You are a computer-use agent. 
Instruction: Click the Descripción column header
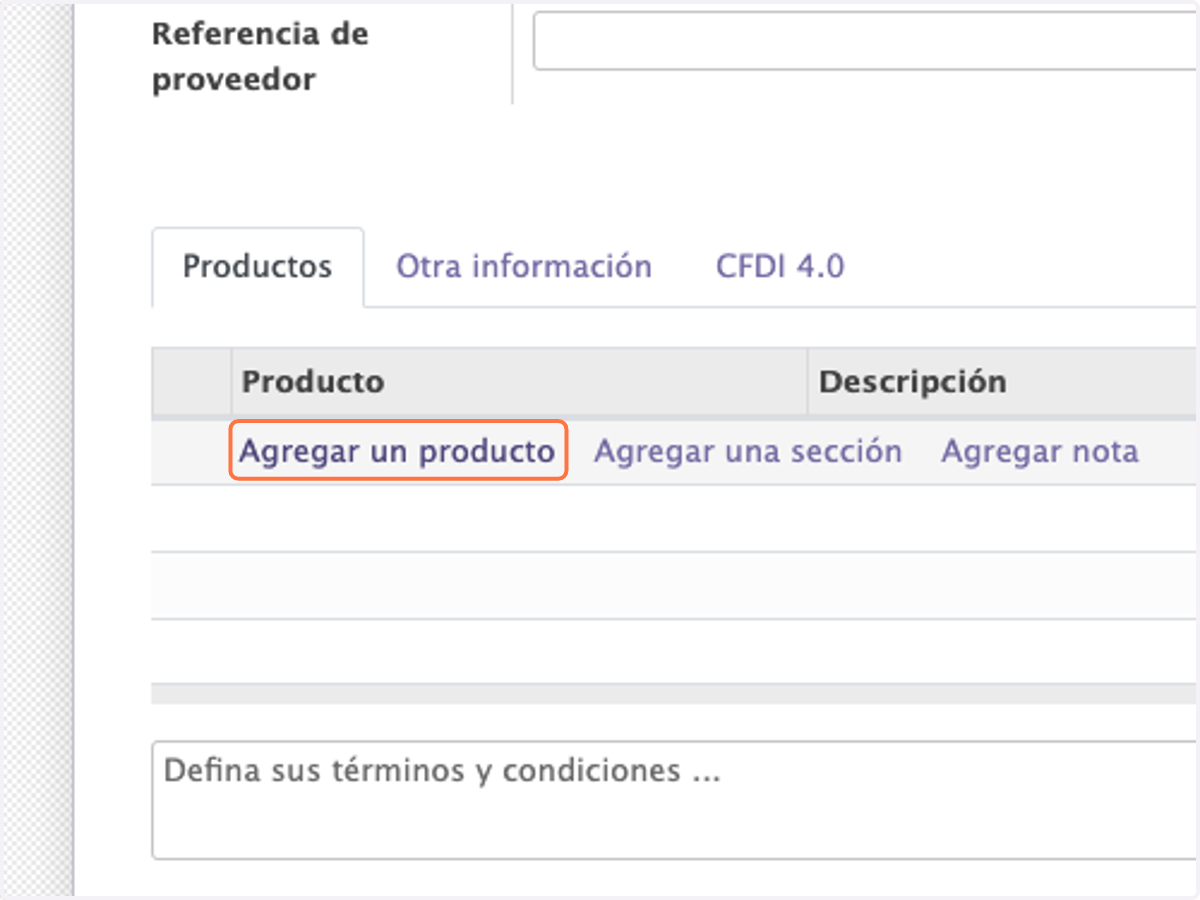pos(1003,382)
